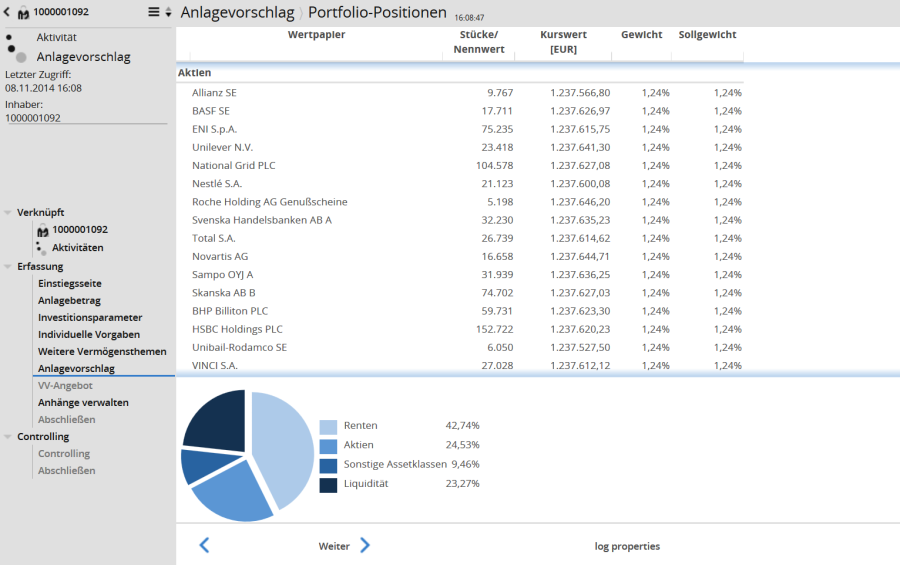Click the back arrow in top-left header
Screen dimensions: 900x565
[8, 12]
